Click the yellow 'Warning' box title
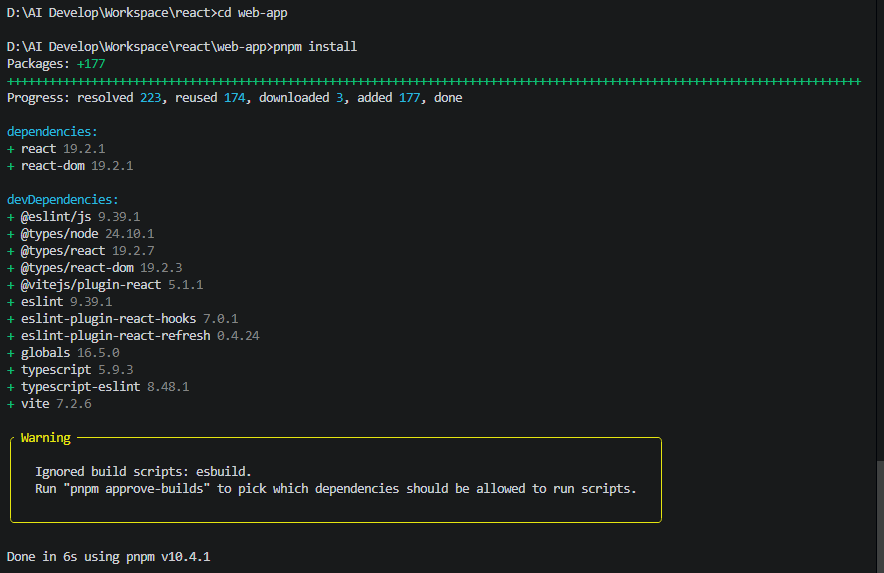The image size is (884, 573). (46, 438)
